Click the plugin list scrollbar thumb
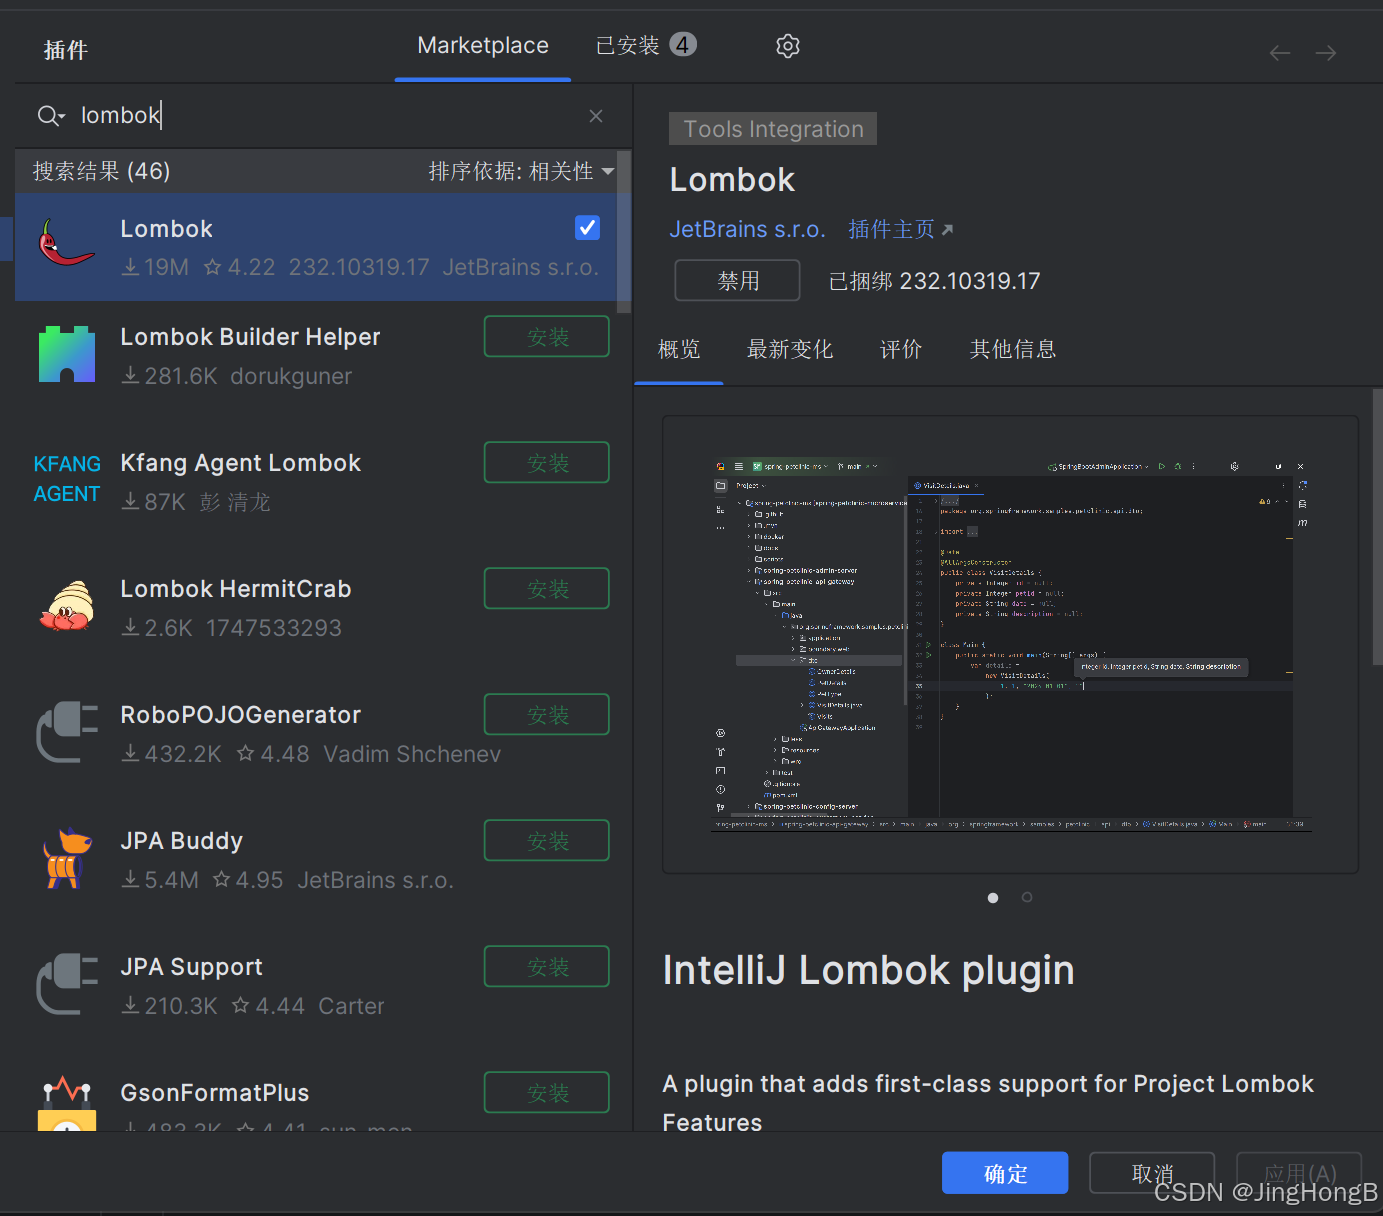The height and width of the screenshot is (1216, 1383). 624,232
